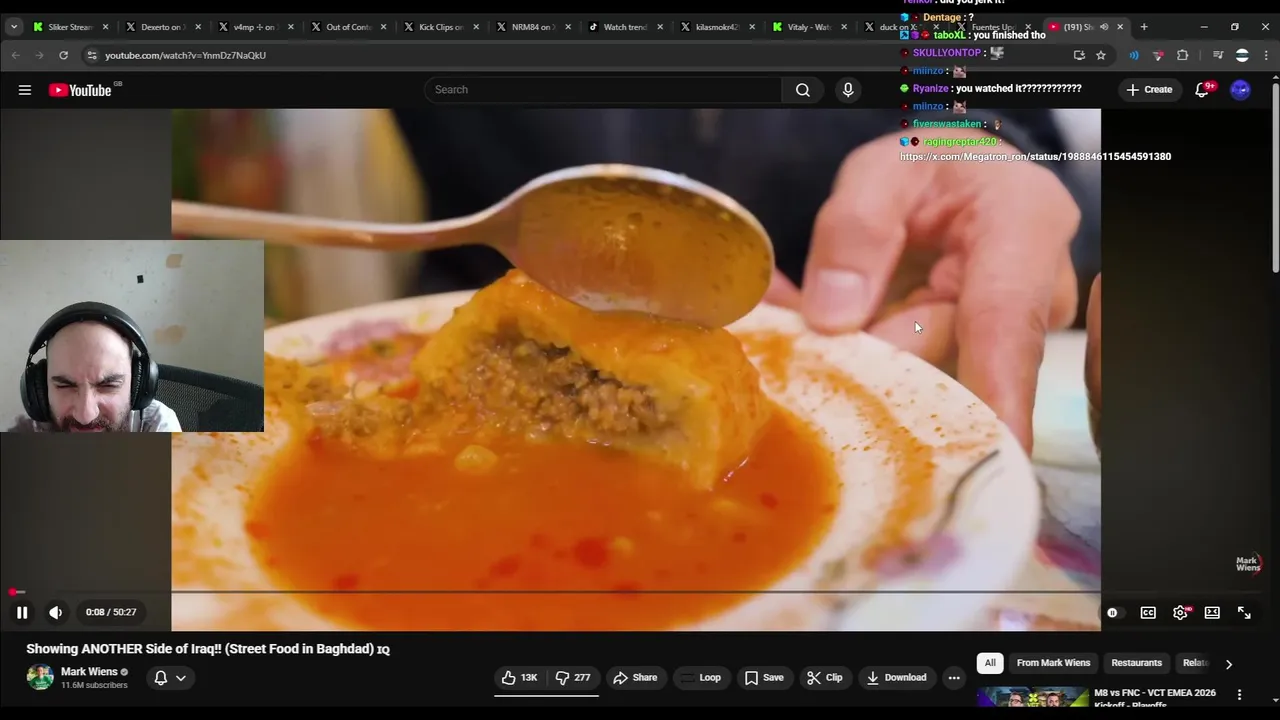The width and height of the screenshot is (1280, 720).
Task: Like the video (13K)
Action: click(x=521, y=678)
